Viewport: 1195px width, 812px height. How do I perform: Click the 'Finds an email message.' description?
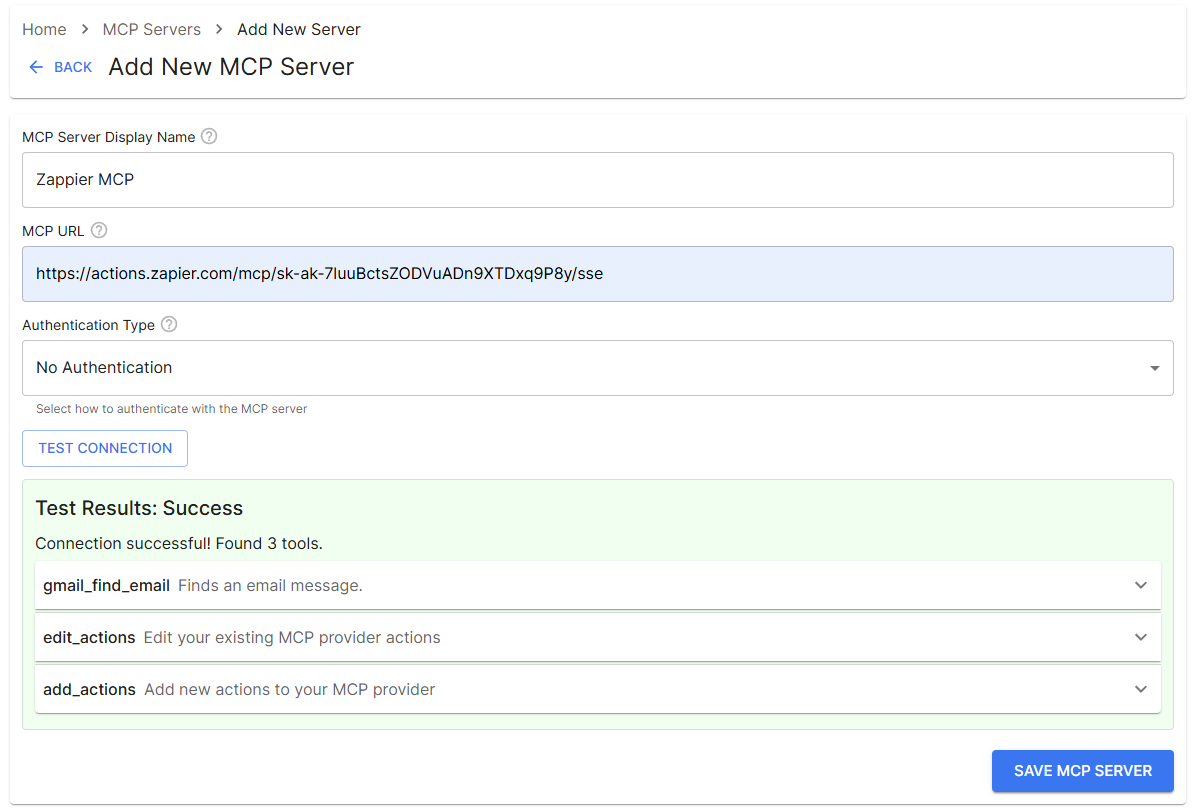pos(271,586)
